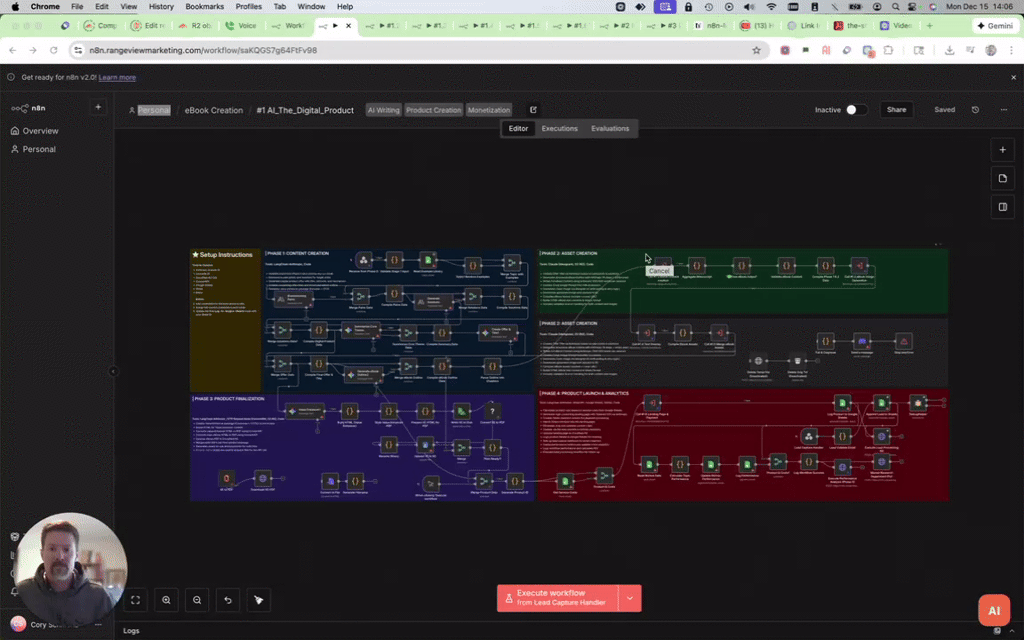
Task: Tidy up the workflow layout
Action: (x=258, y=600)
